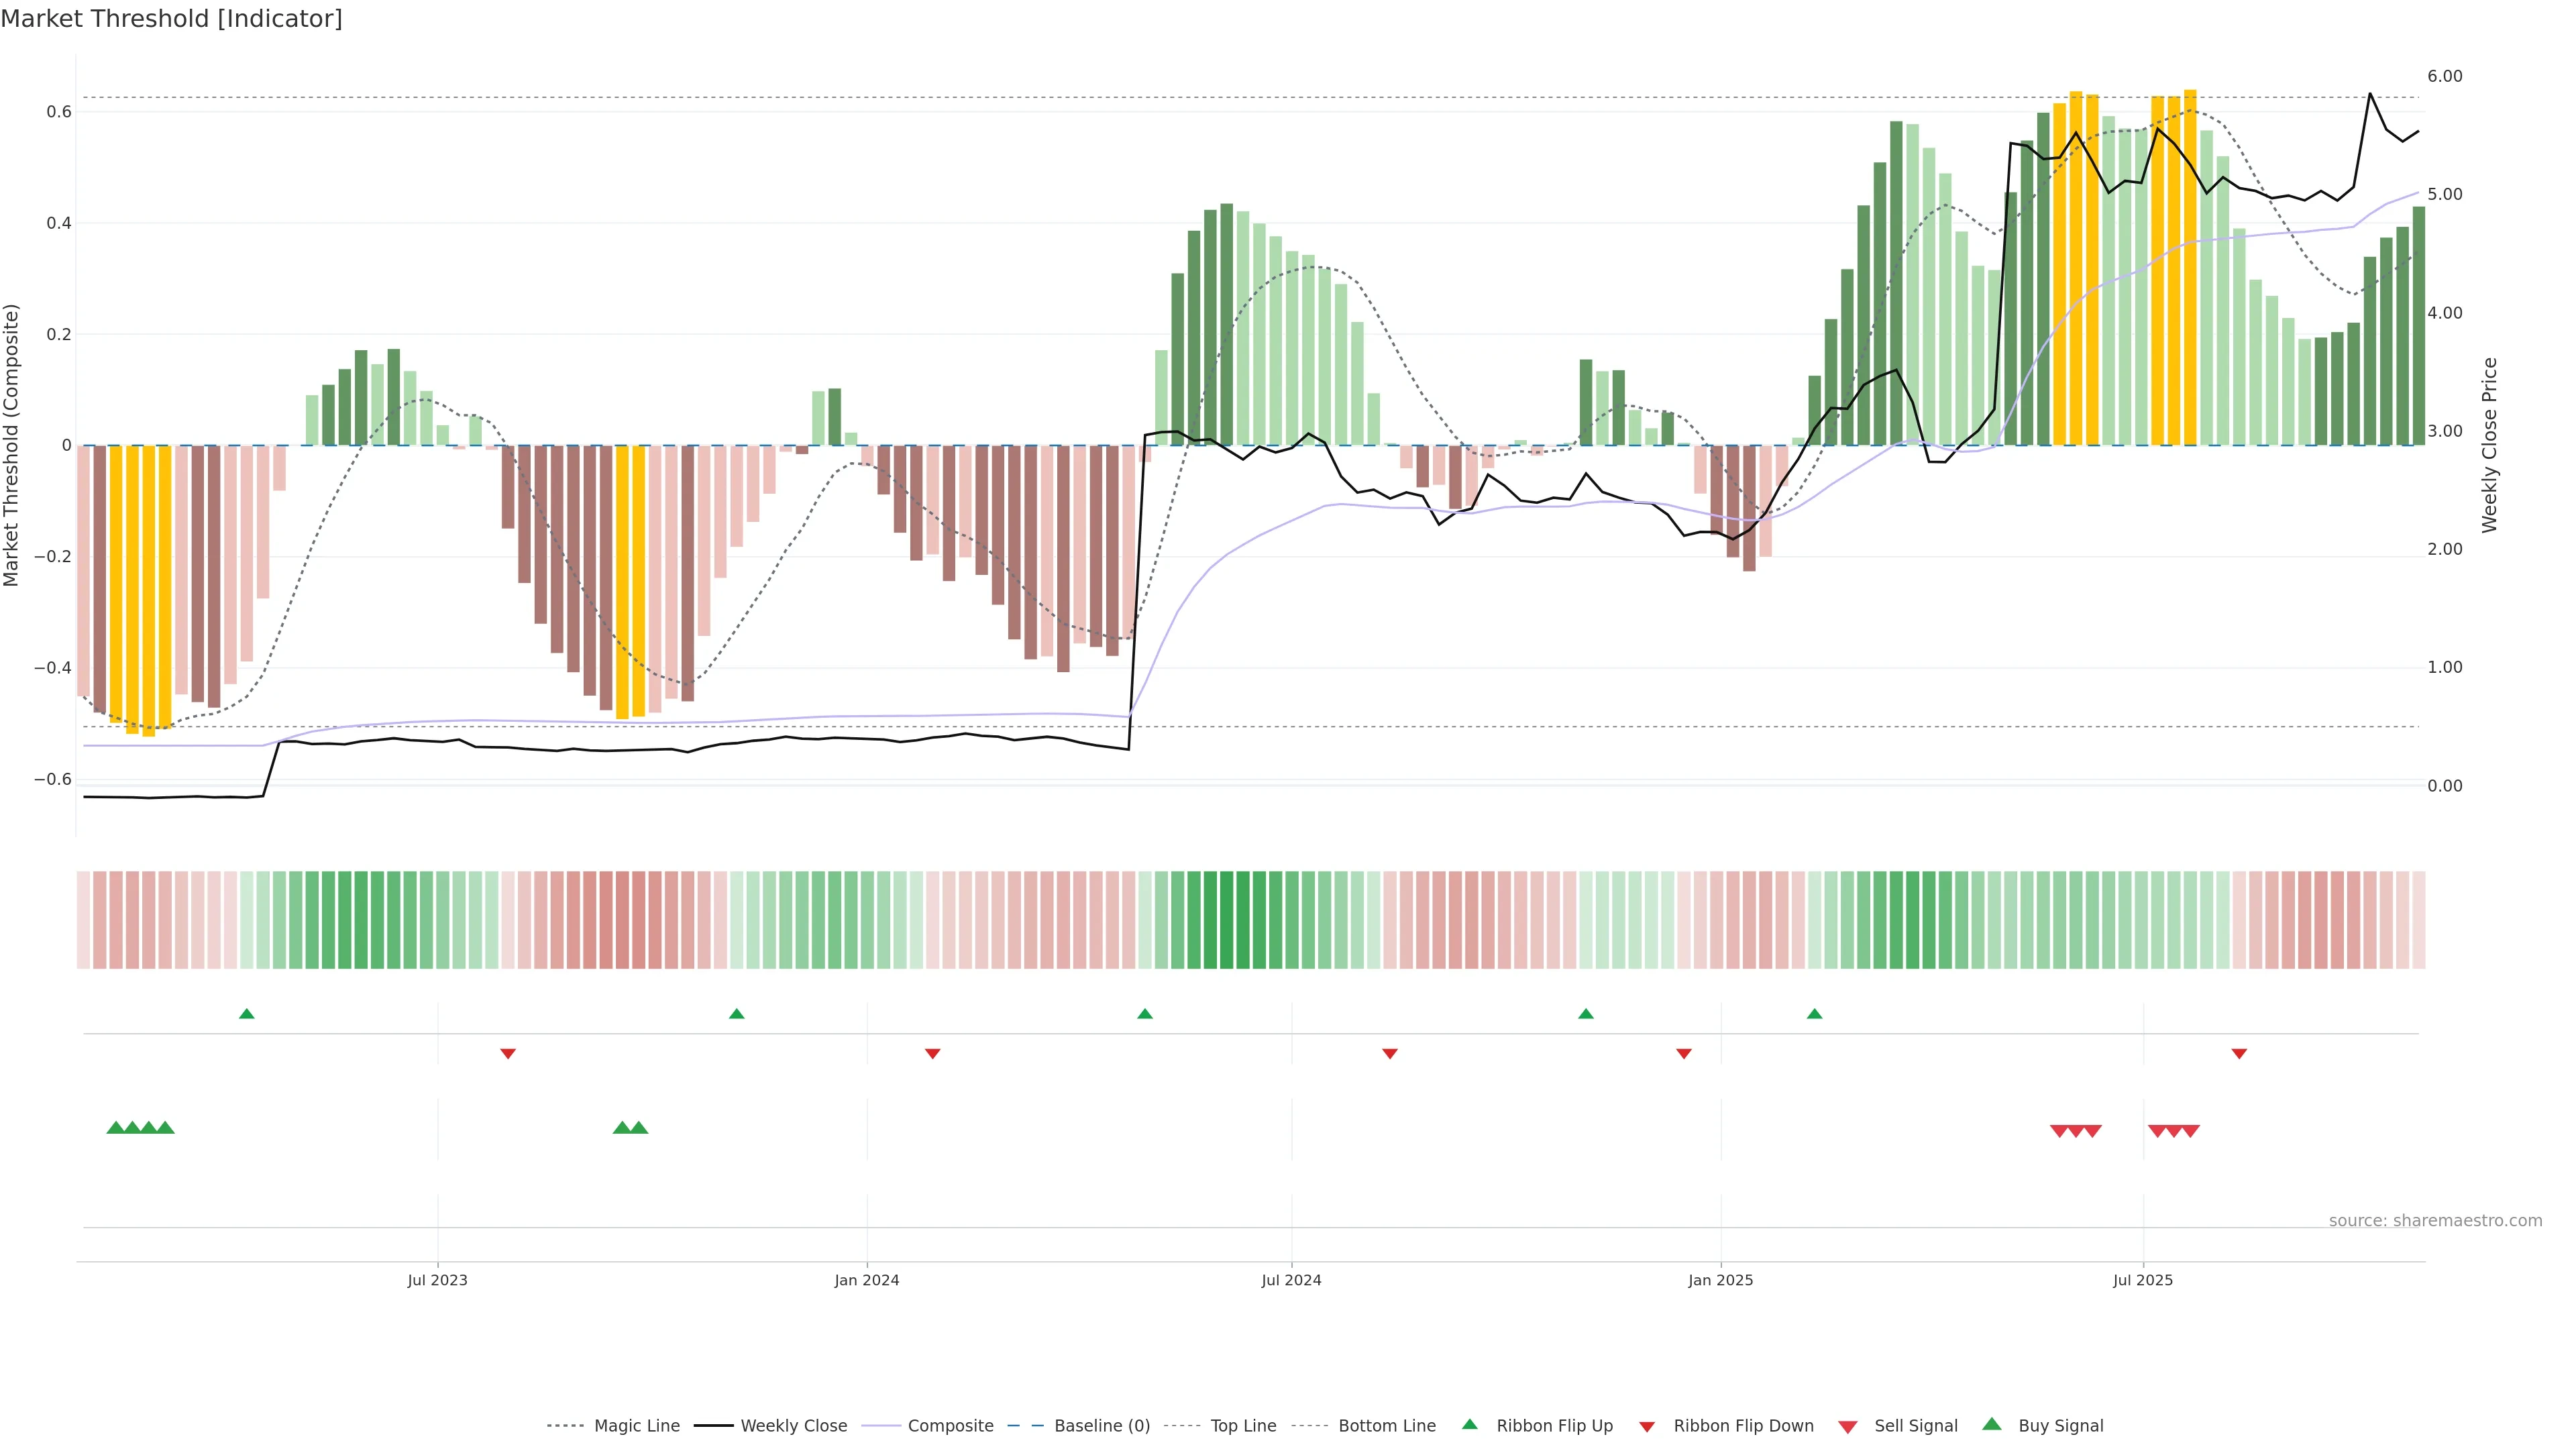2576x1449 pixels.
Task: Click the Buy Signal legend triangle icon
Action: tap(1992, 1424)
